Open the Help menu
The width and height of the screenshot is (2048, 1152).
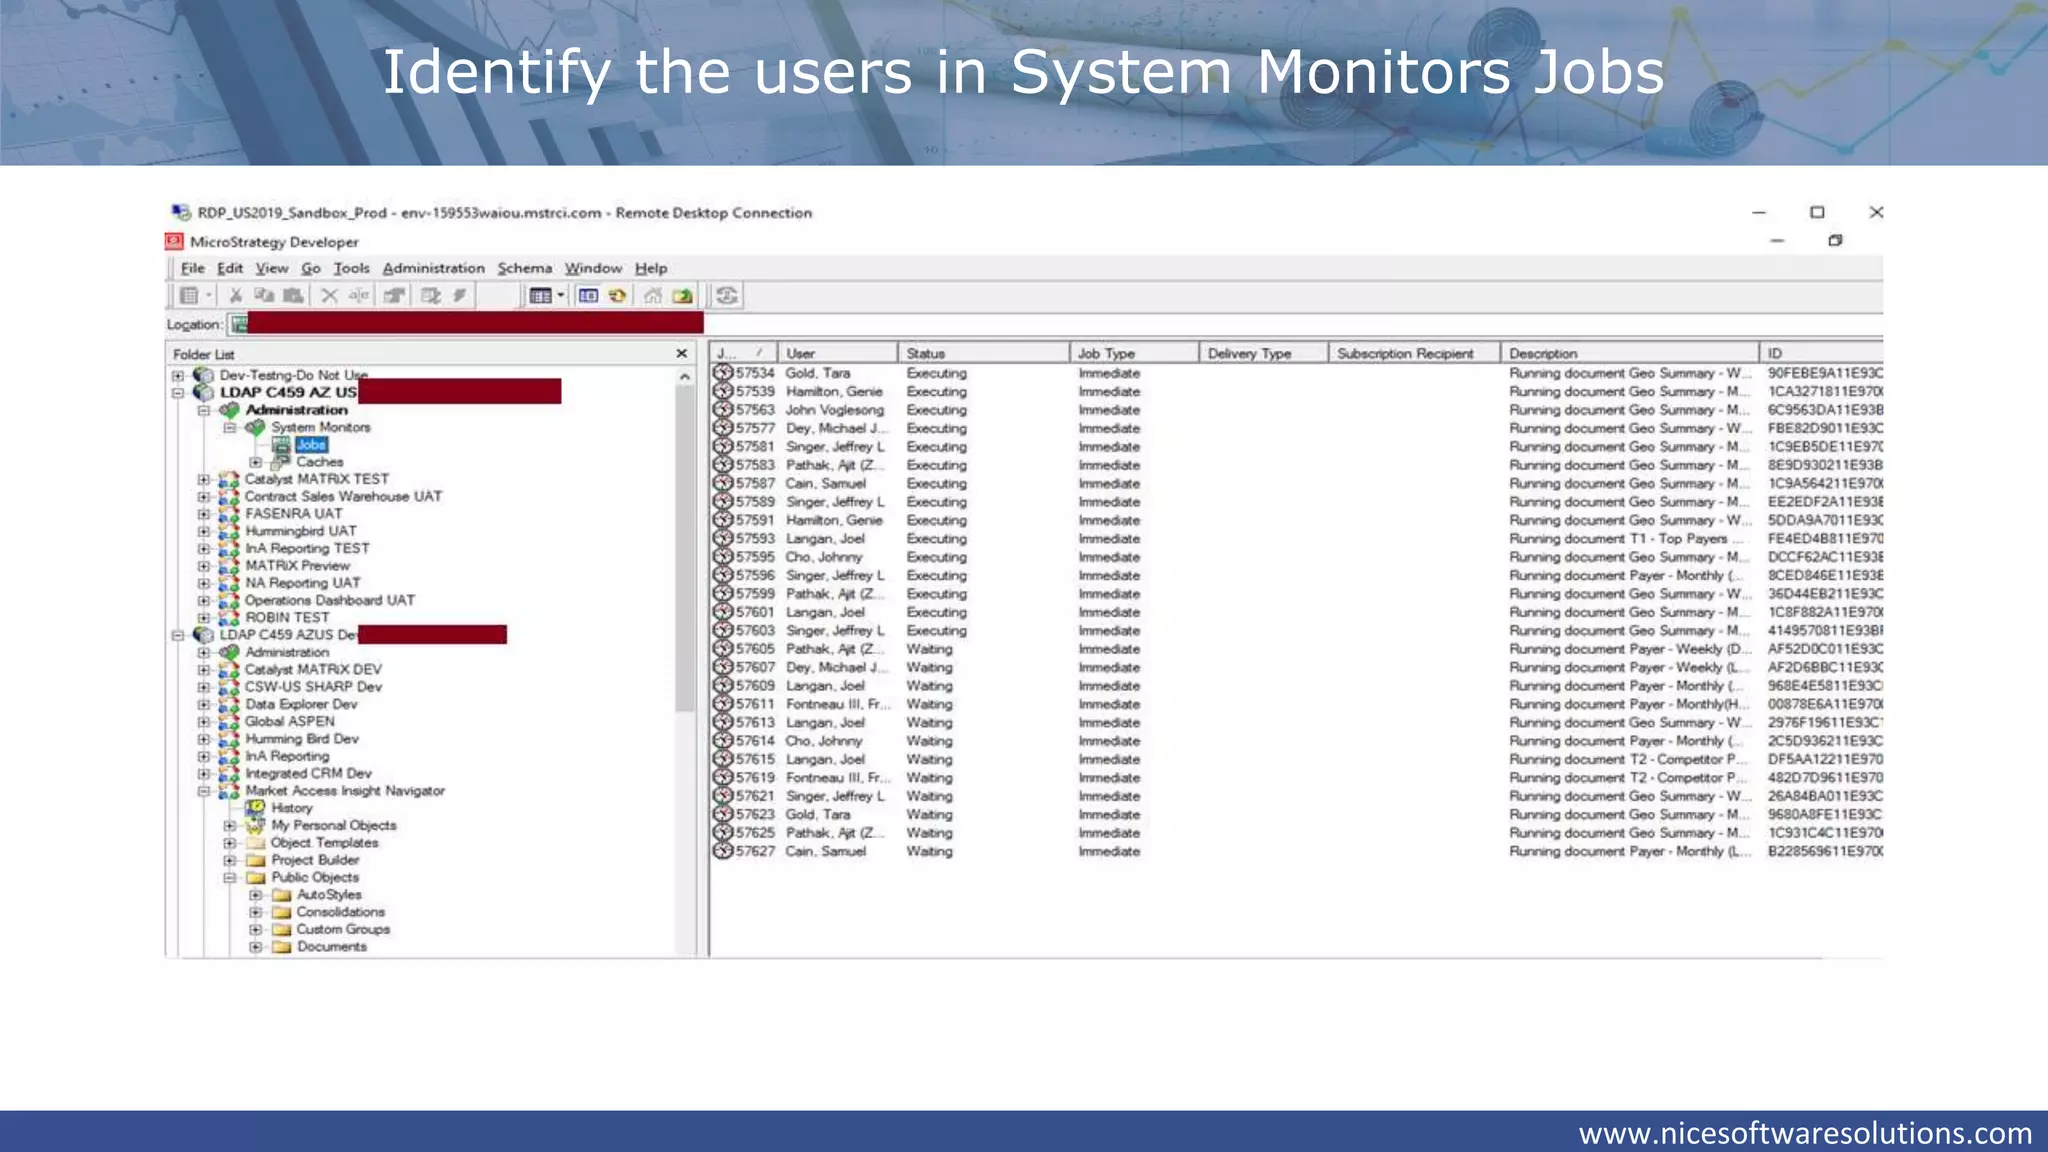point(651,268)
